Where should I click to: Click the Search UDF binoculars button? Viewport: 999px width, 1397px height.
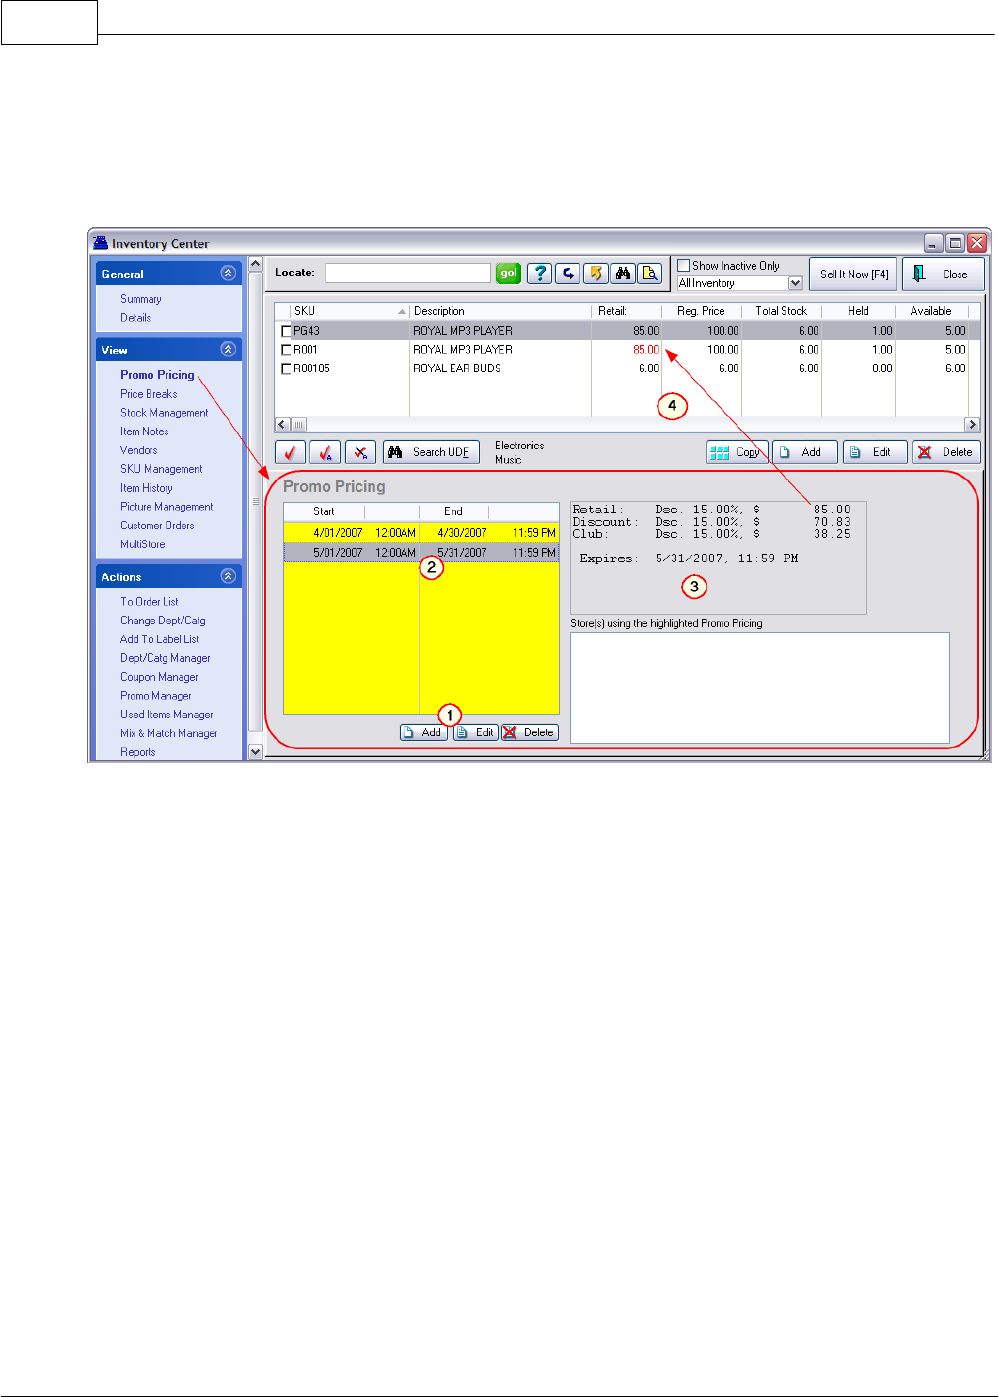point(431,452)
